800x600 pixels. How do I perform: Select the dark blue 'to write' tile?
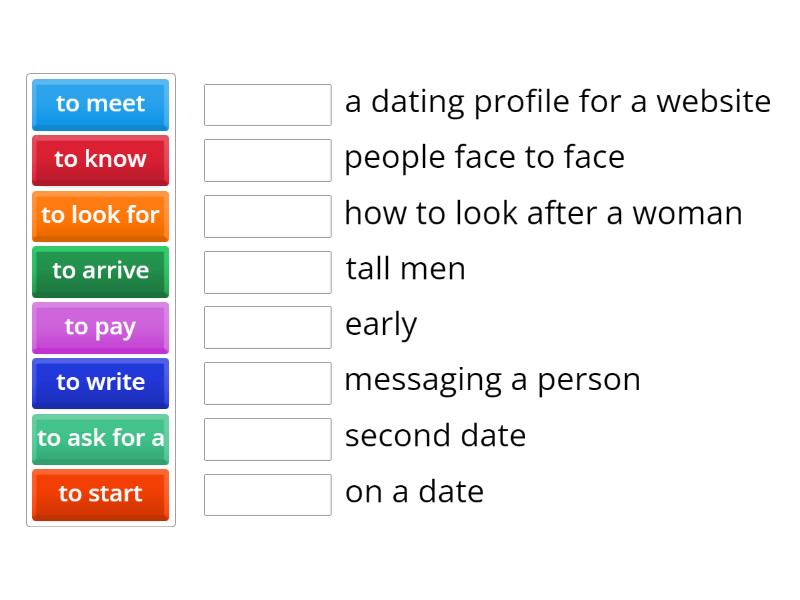[x=100, y=383]
